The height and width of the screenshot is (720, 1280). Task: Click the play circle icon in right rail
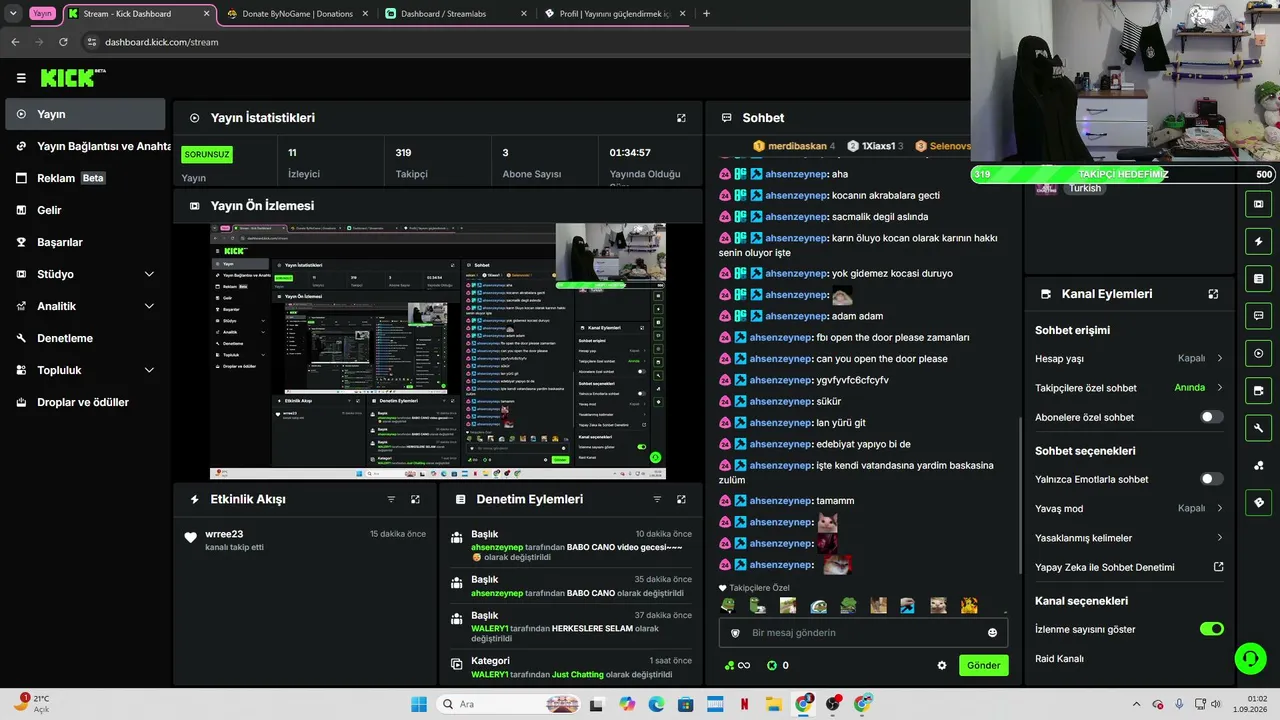coord(1258,353)
